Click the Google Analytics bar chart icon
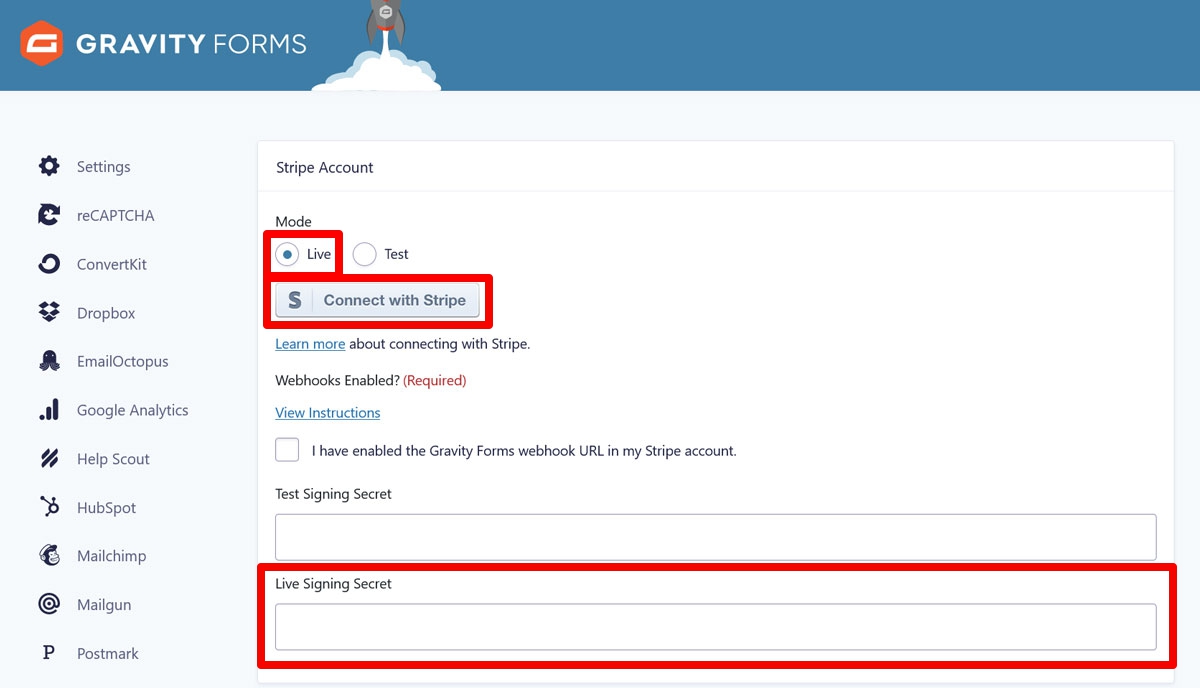 [49, 410]
